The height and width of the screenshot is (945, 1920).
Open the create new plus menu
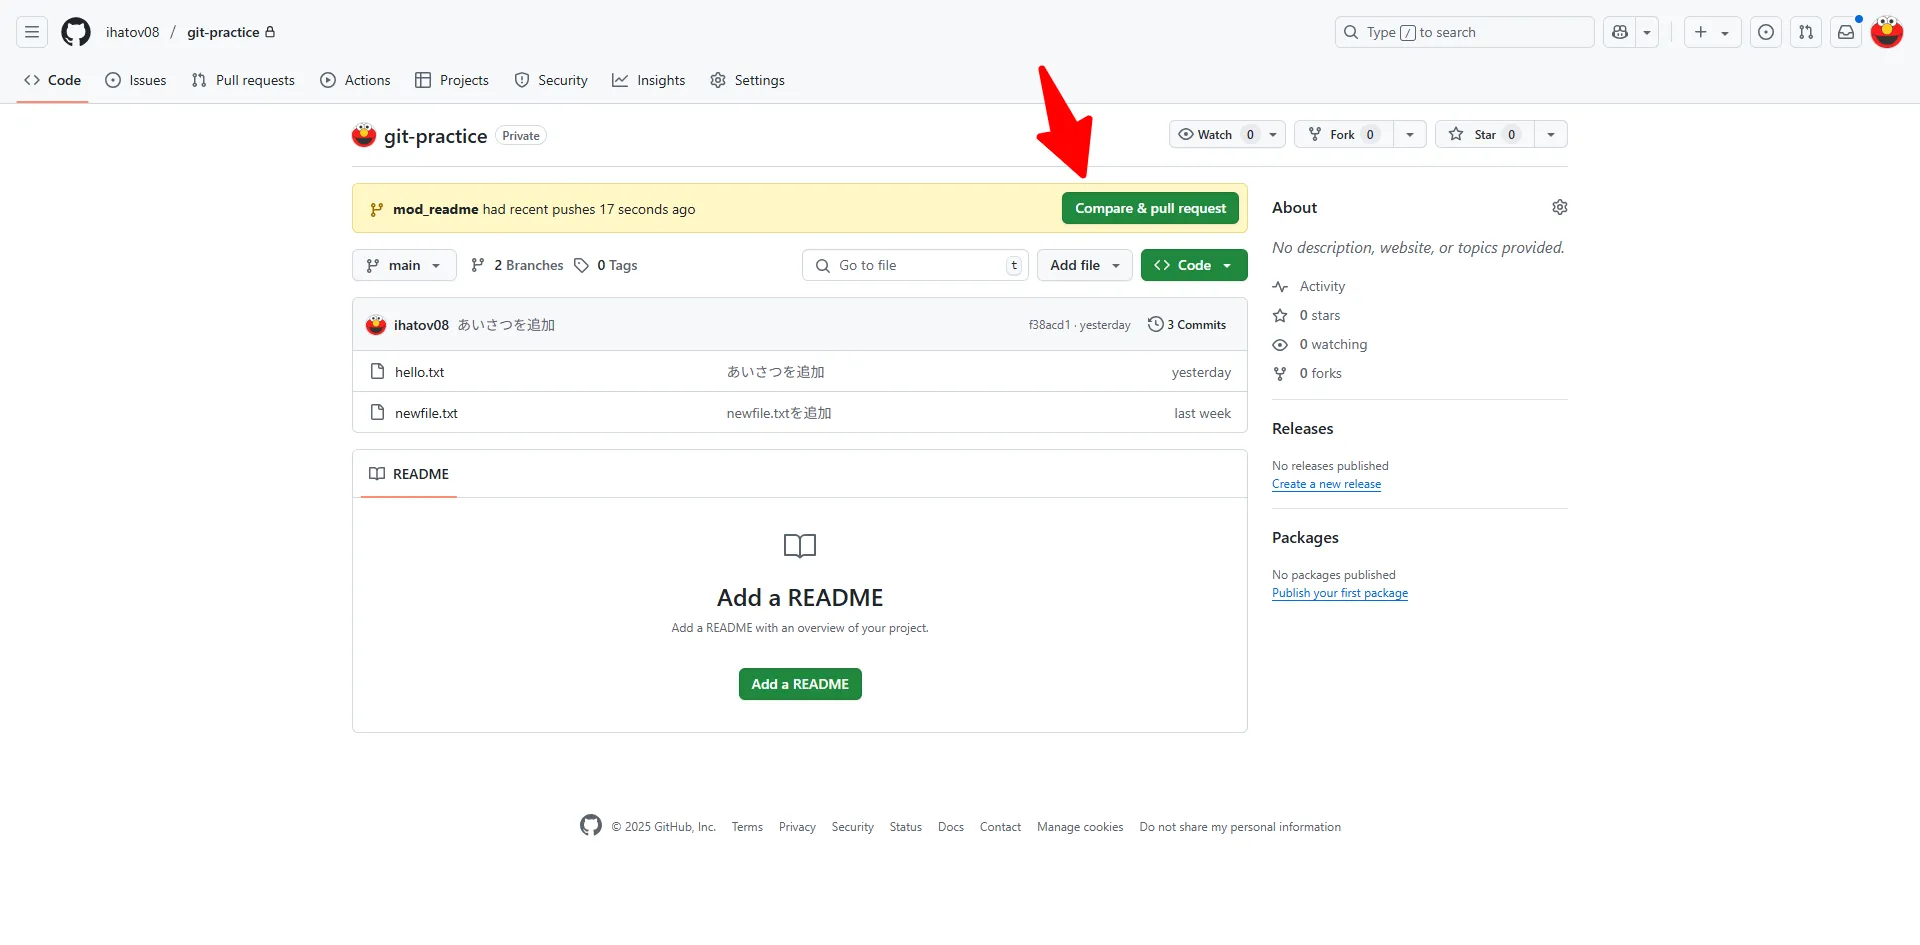(x=1712, y=32)
